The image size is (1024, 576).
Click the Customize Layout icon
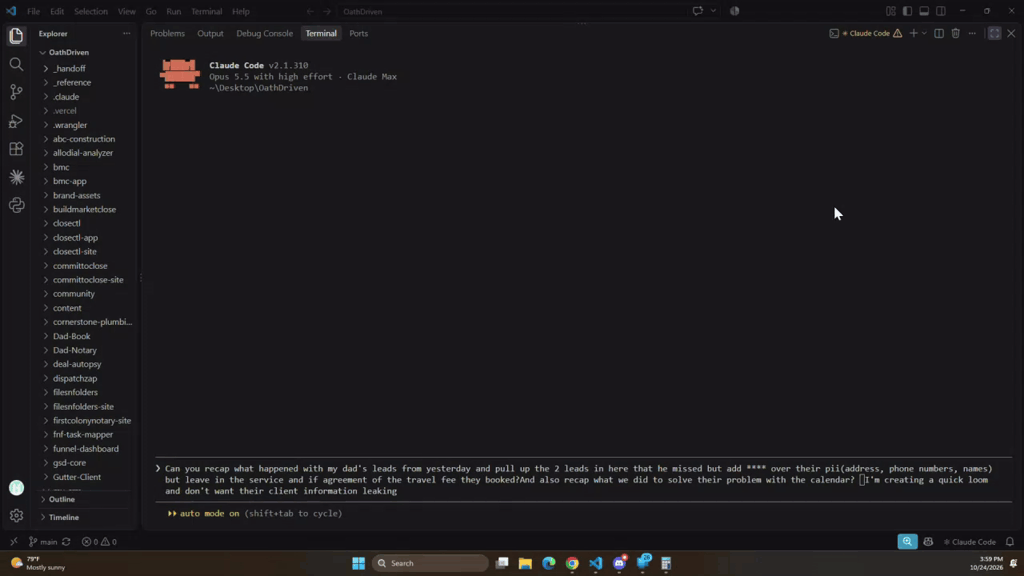891,11
